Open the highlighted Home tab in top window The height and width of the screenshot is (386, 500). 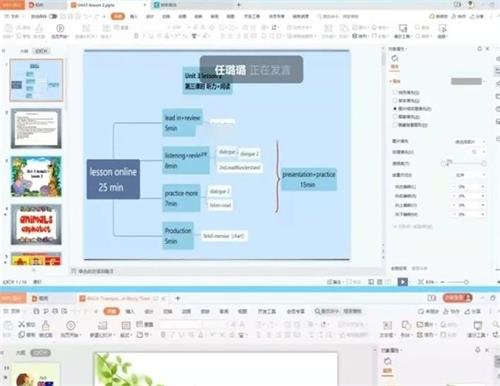[118, 16]
